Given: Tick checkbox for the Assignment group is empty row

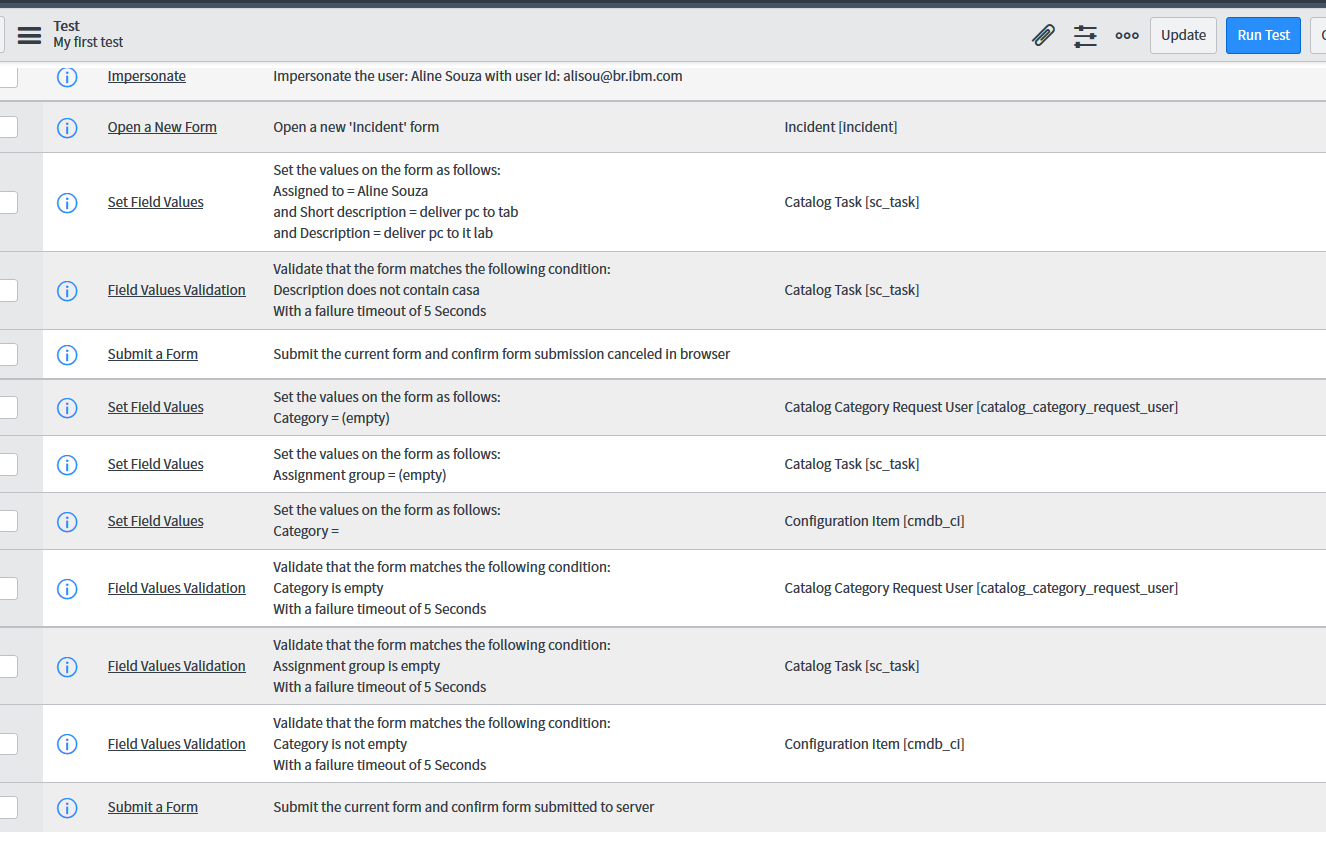Looking at the screenshot, I should point(8,666).
